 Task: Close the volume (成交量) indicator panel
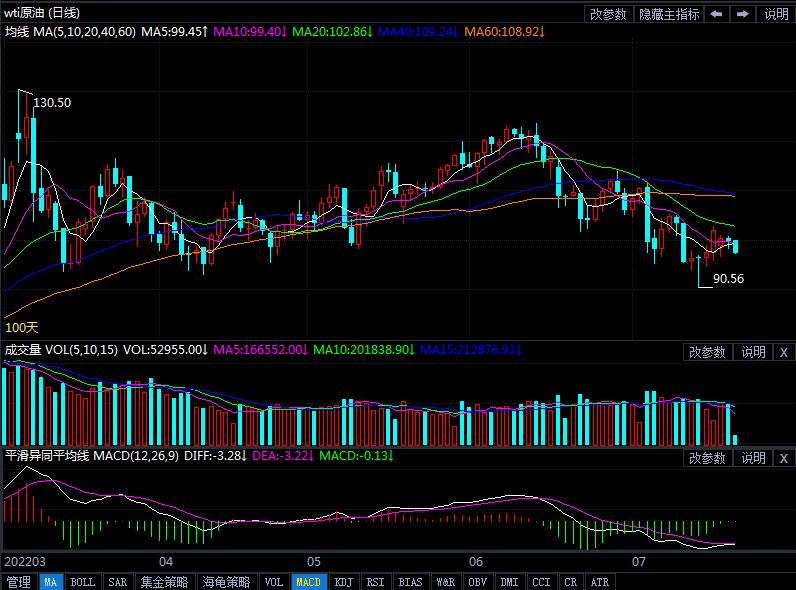(x=783, y=352)
